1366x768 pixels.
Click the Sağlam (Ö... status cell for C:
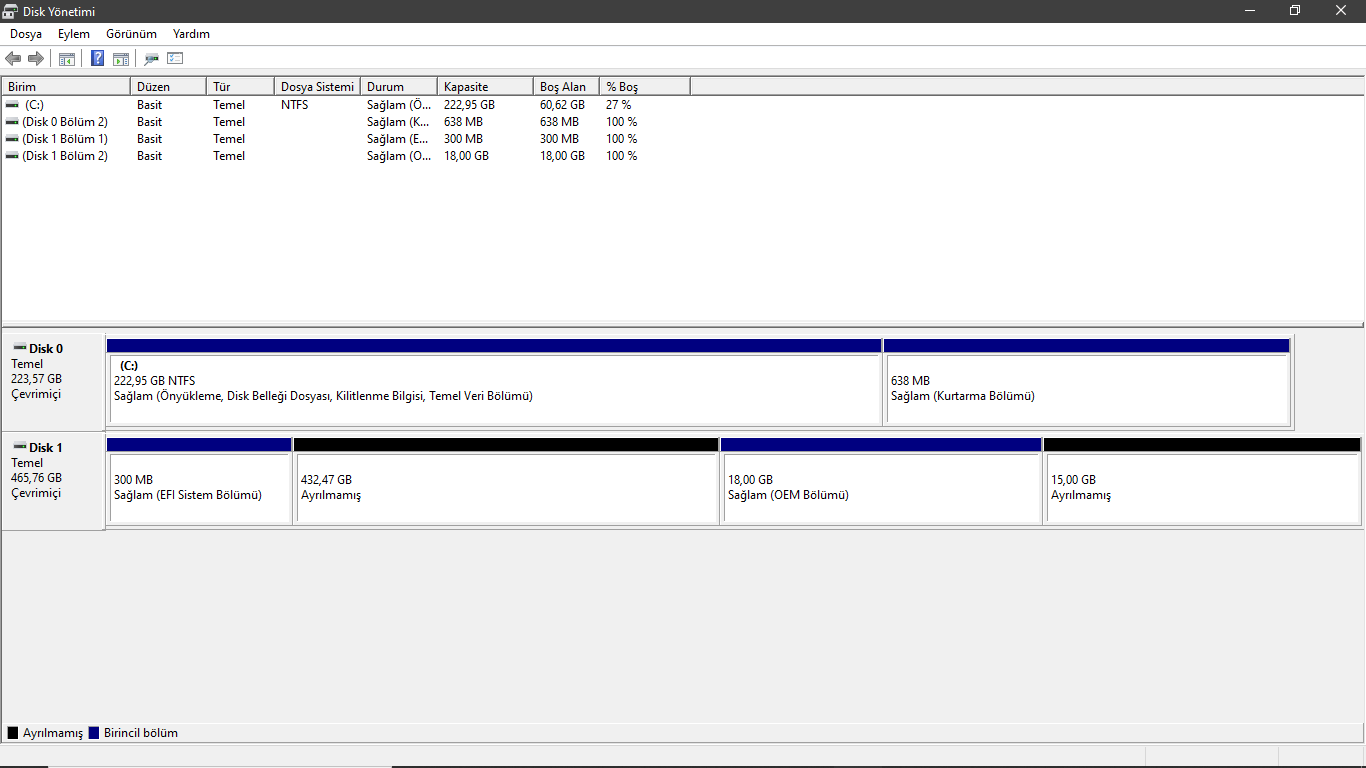[400, 104]
